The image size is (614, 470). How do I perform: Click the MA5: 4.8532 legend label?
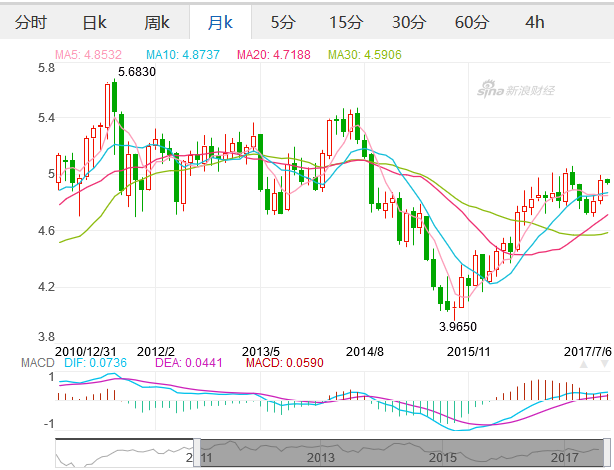click(x=88, y=54)
